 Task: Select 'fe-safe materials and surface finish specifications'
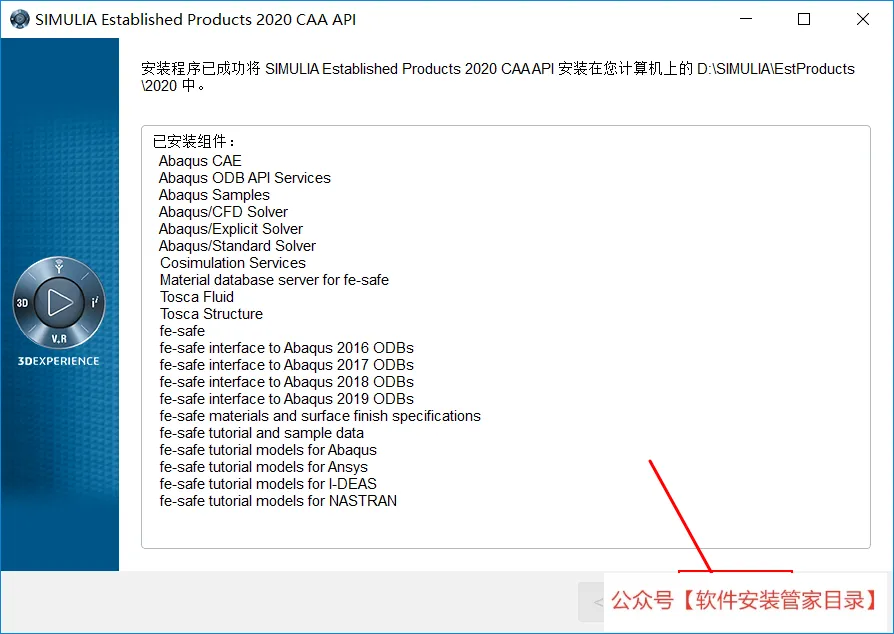[320, 416]
